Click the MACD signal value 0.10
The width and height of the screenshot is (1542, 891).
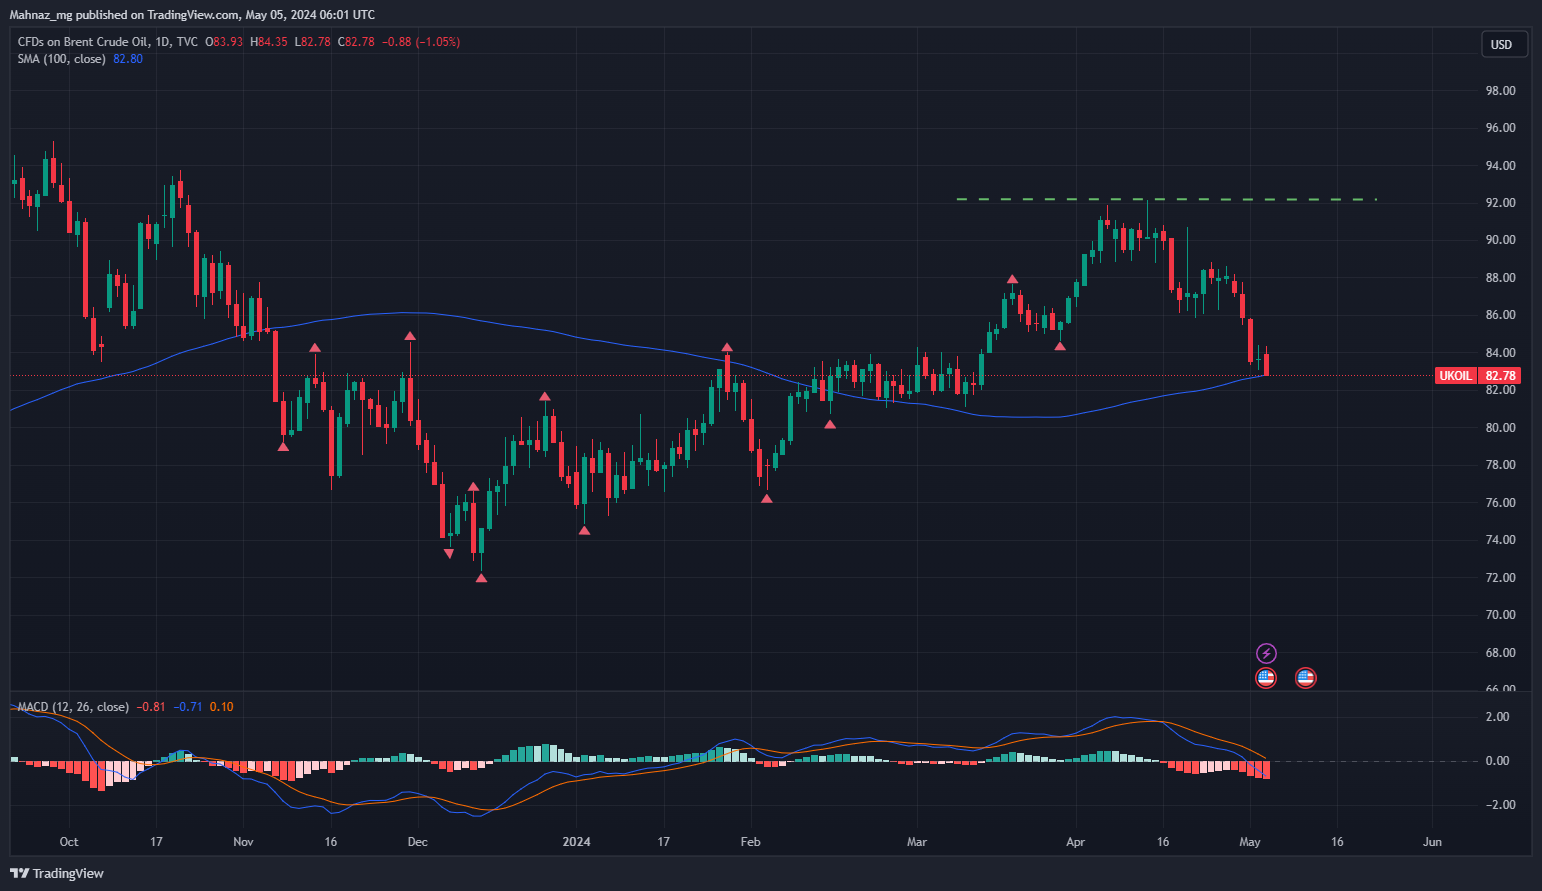221,707
